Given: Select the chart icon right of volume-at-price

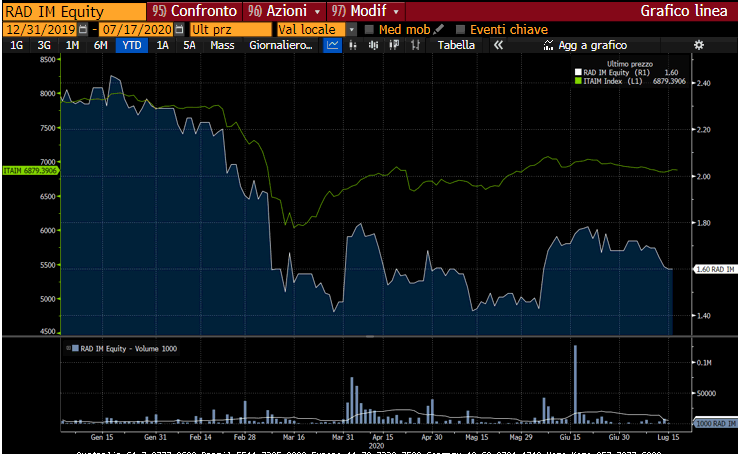Looking at the screenshot, I should coord(415,45).
